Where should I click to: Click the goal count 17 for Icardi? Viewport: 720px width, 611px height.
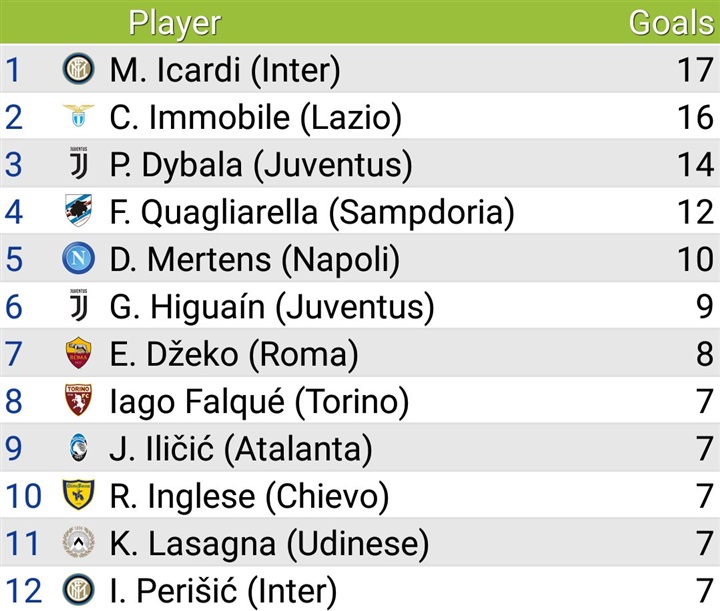tap(694, 71)
